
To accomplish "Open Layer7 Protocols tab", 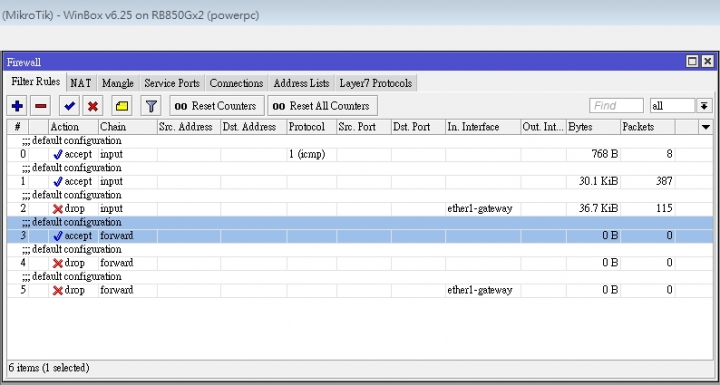I will pyautogui.click(x=376, y=83).
